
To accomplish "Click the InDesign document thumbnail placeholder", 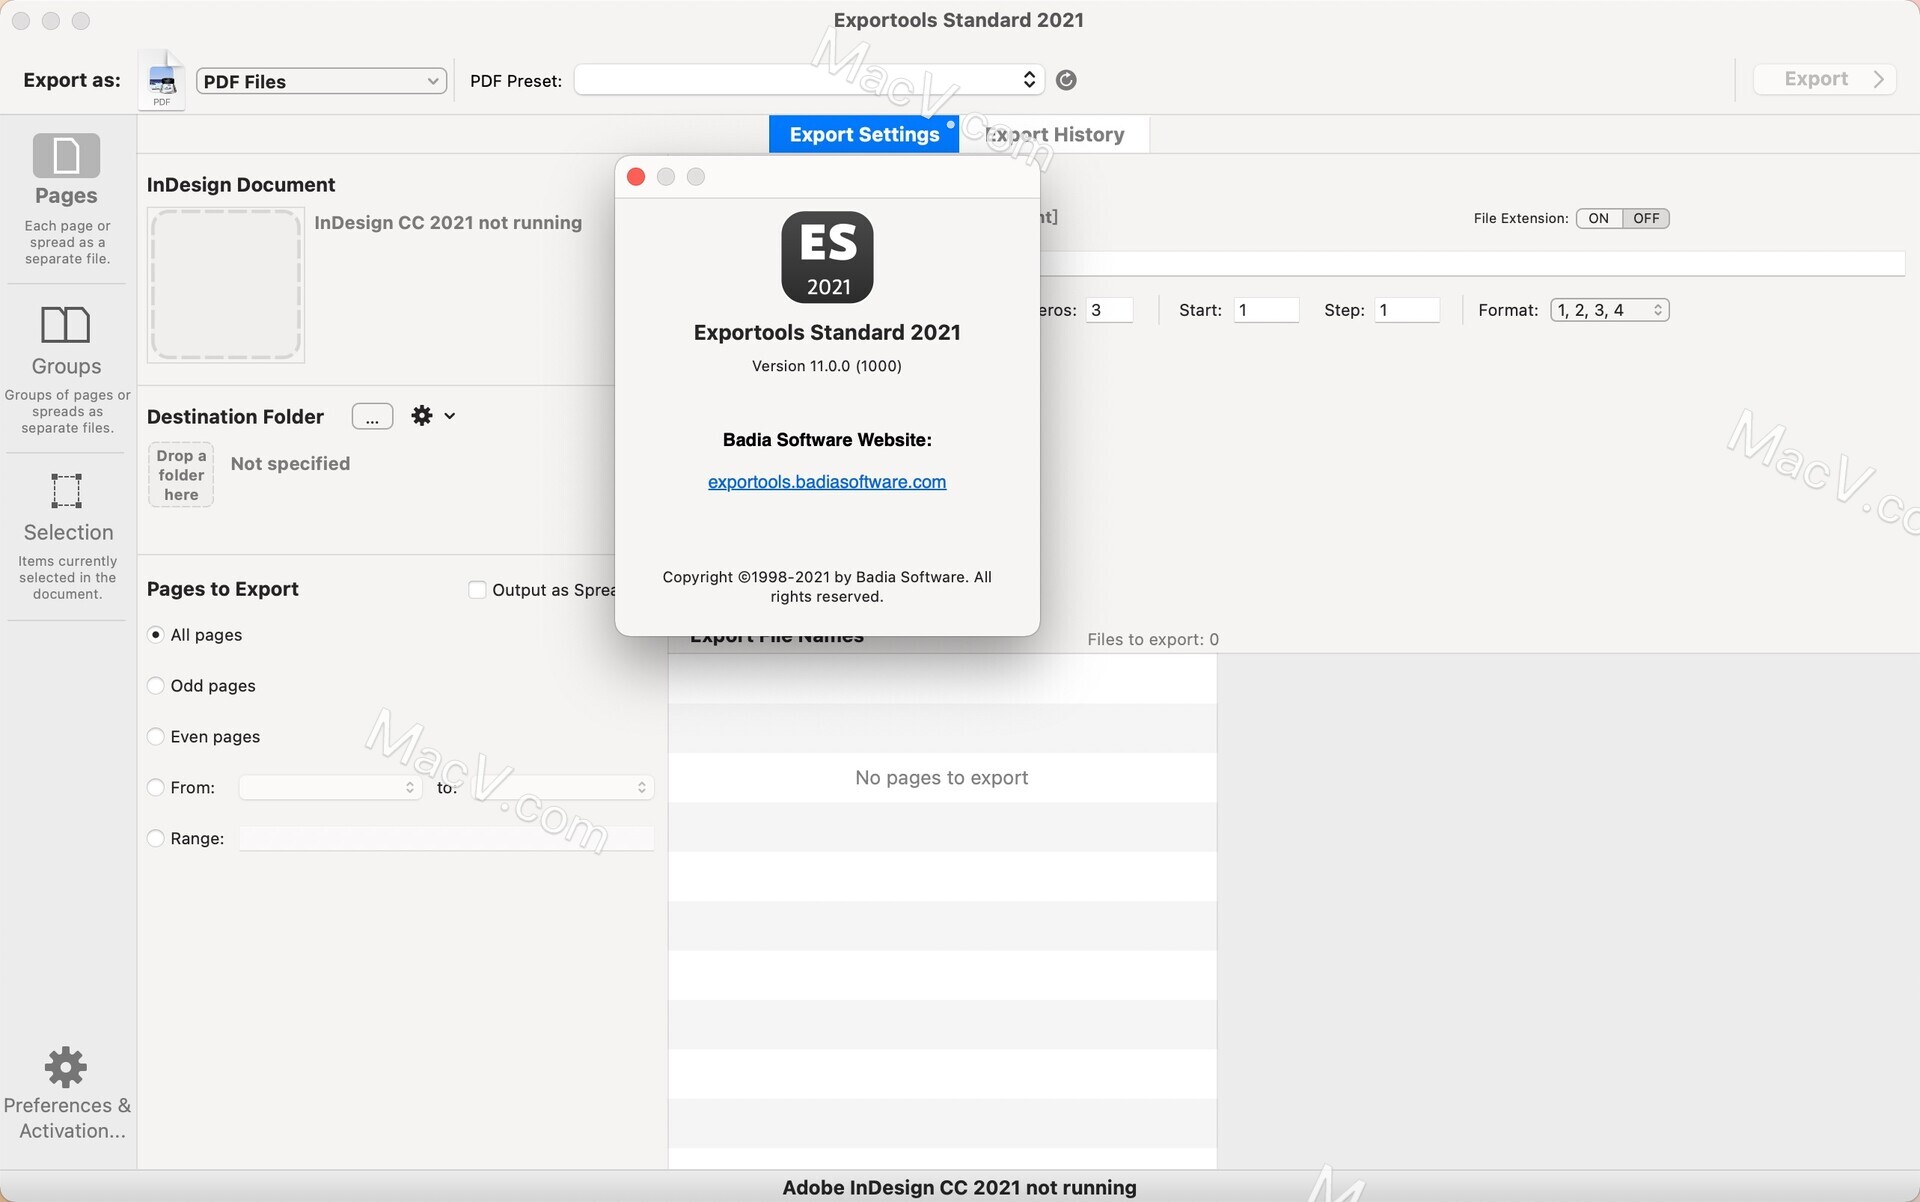I will (x=226, y=285).
